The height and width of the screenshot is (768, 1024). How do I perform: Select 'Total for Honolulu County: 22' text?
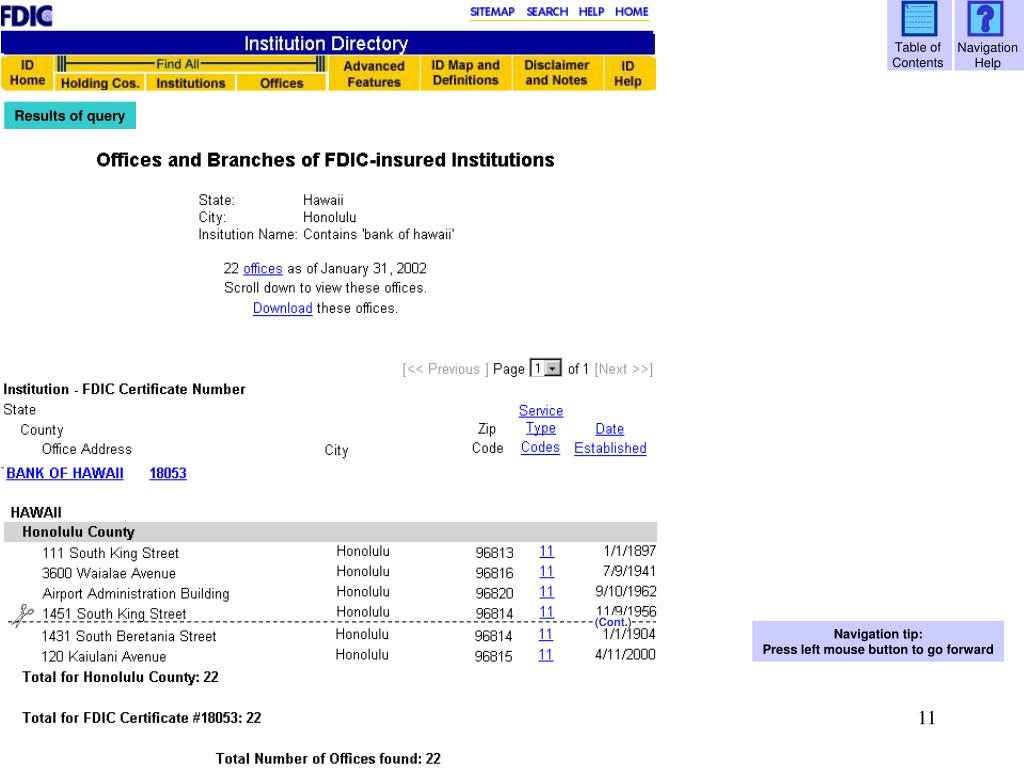point(120,677)
